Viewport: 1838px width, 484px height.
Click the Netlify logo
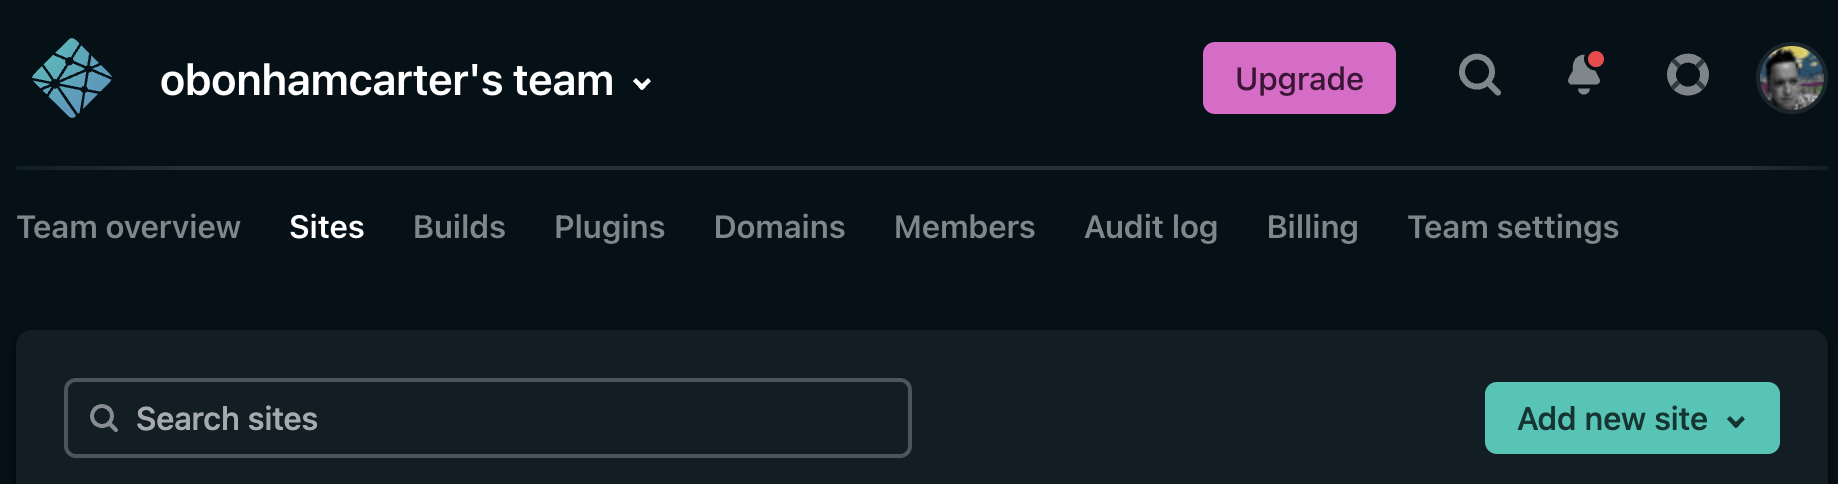pos(72,78)
